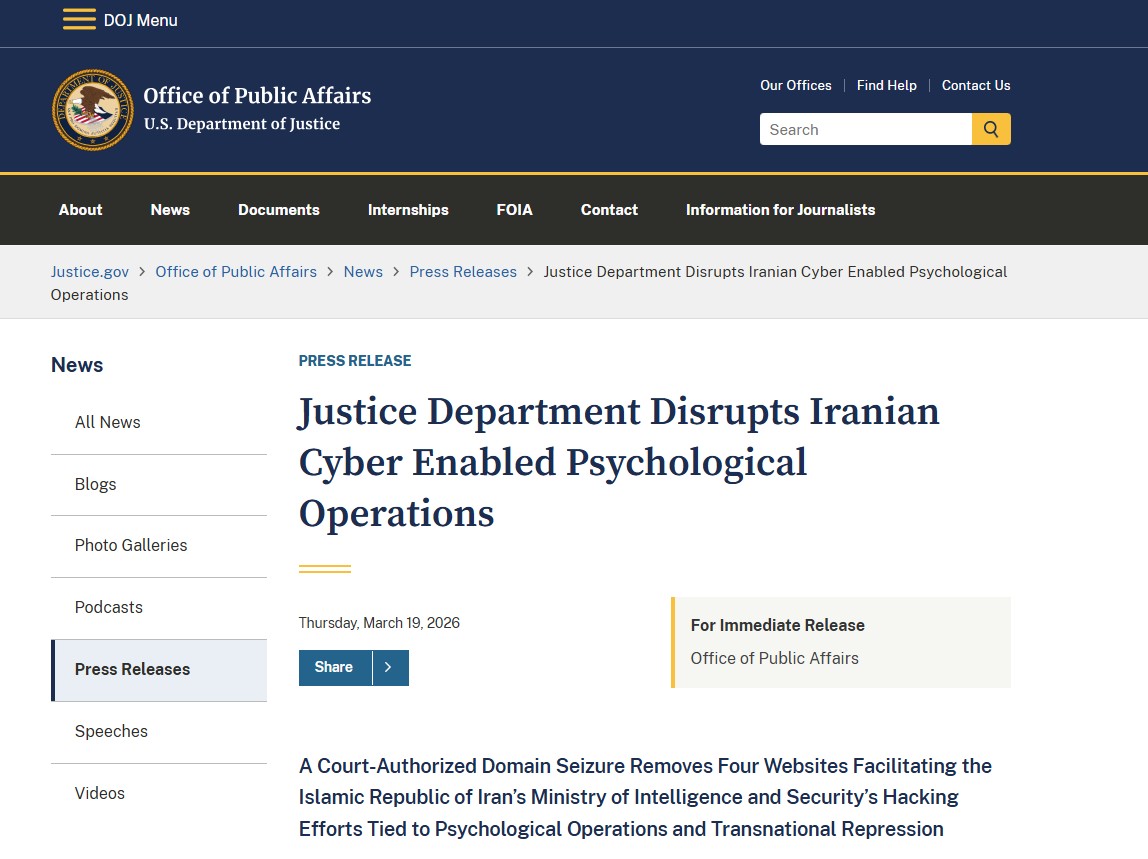Open the DOJ Menu hamburger icon
The height and width of the screenshot is (859, 1148).
(x=79, y=20)
